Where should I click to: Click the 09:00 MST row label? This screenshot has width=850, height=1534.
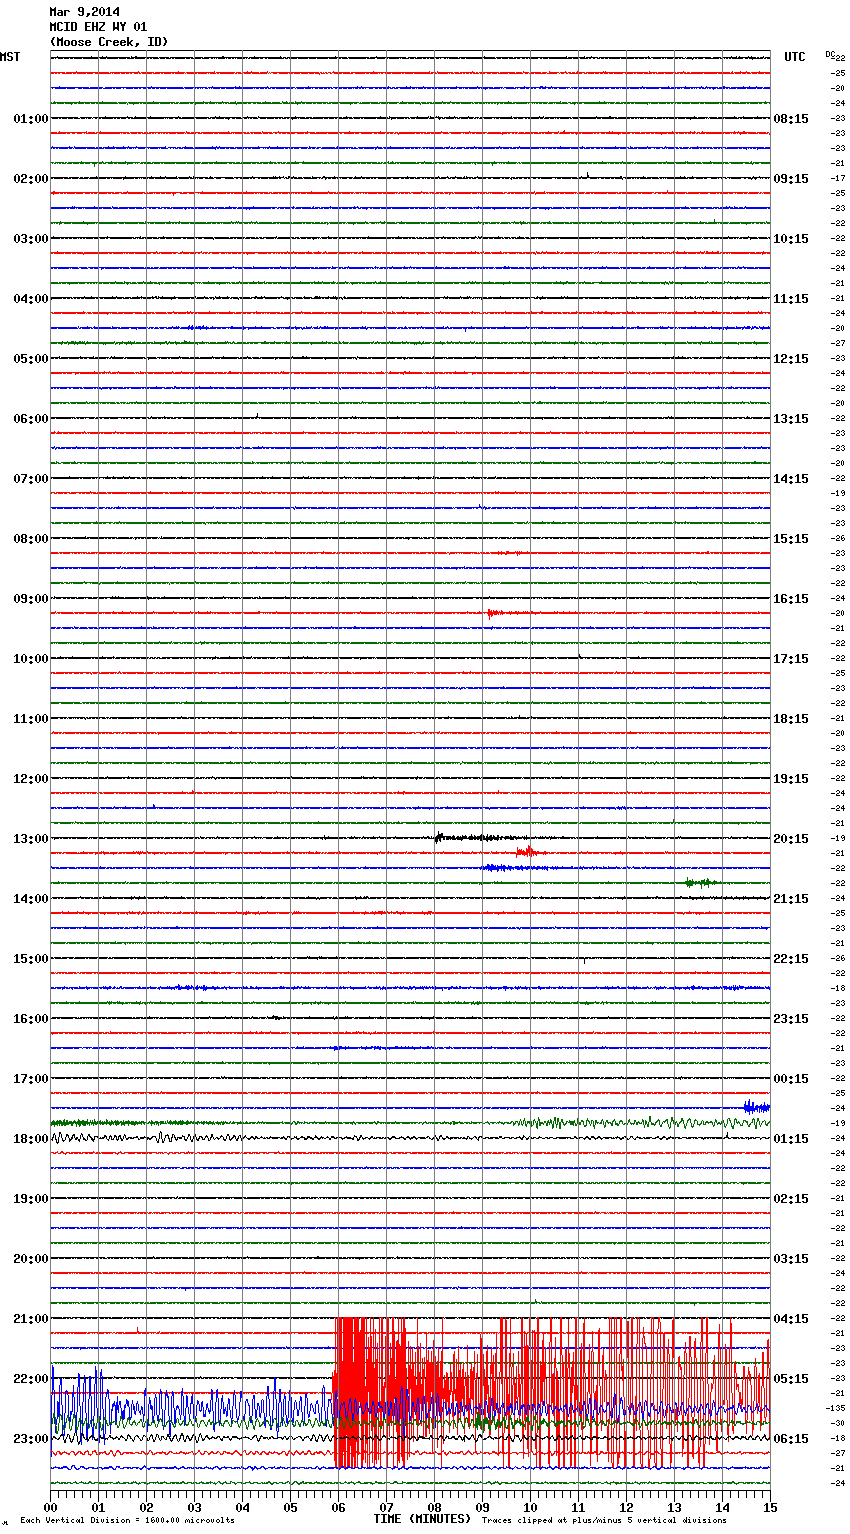tap(31, 599)
